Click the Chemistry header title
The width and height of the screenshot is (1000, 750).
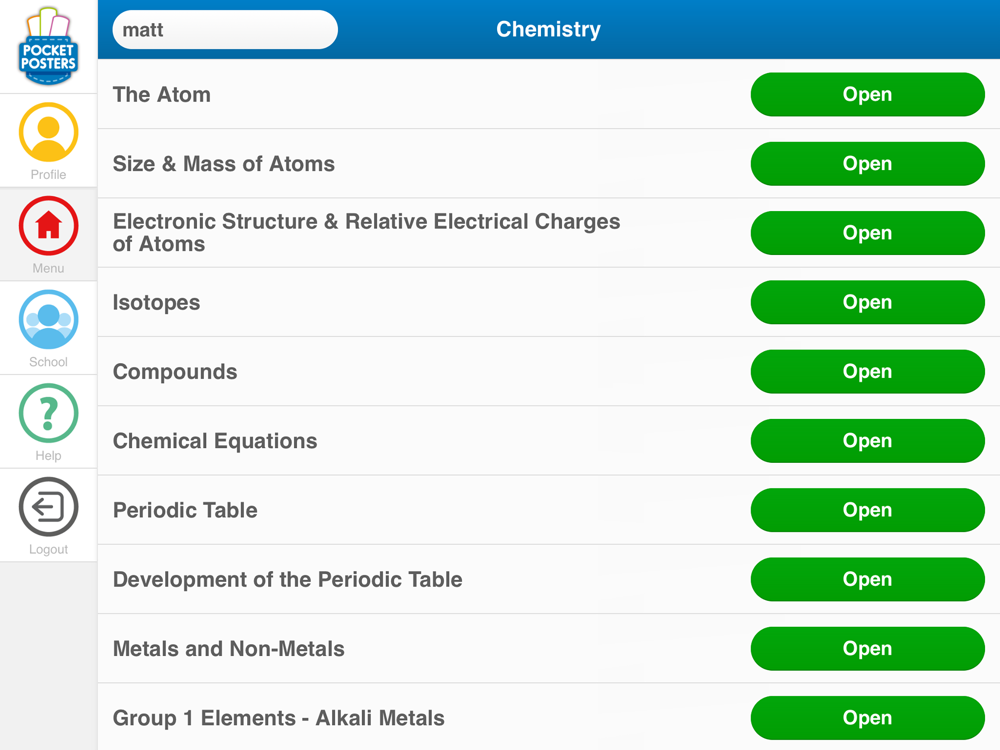tap(548, 29)
